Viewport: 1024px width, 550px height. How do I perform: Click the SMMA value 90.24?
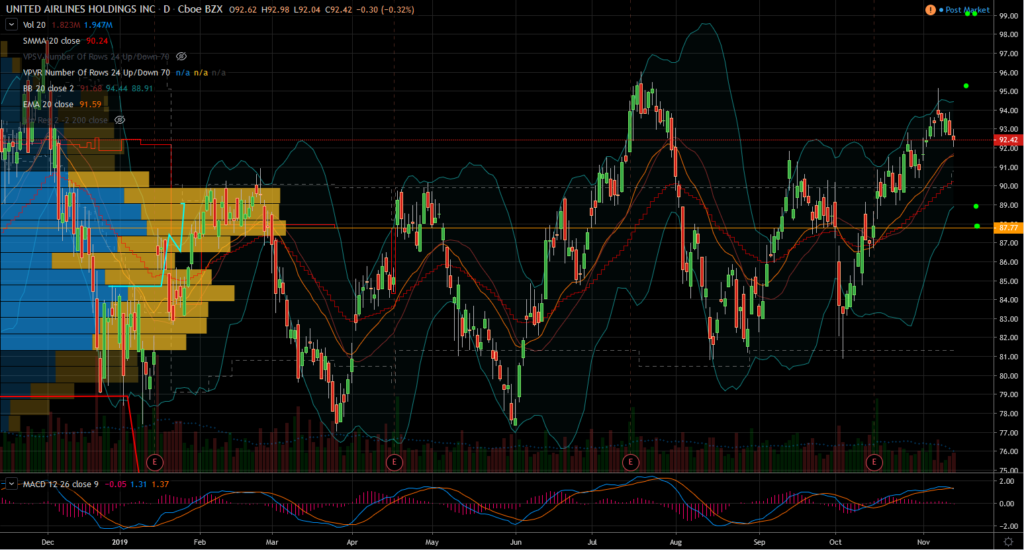pyautogui.click(x=97, y=40)
